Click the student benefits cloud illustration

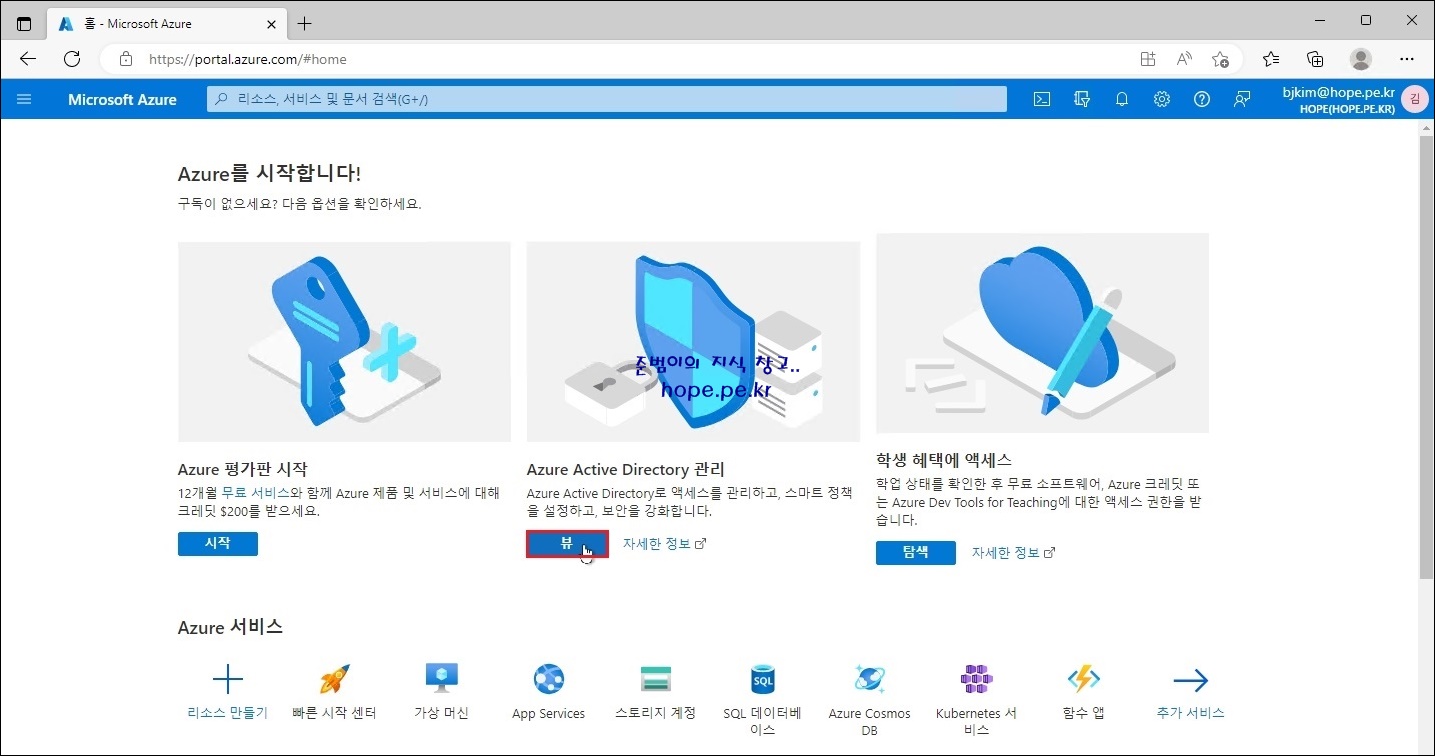click(1042, 333)
